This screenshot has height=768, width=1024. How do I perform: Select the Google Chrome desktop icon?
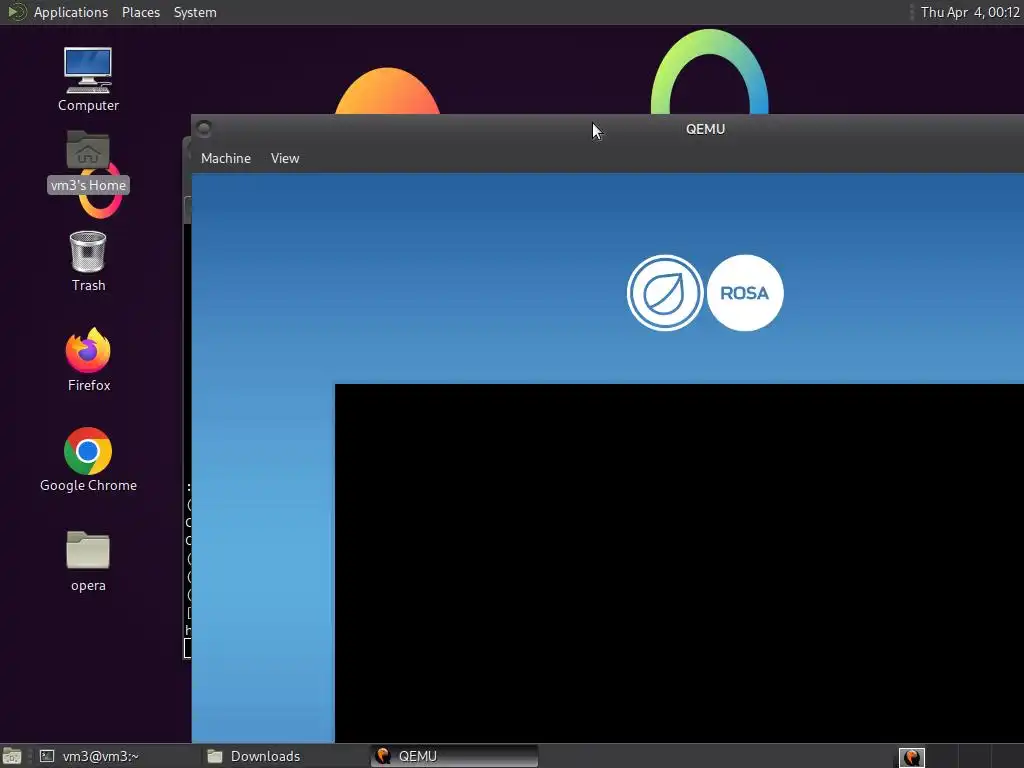[x=88, y=460]
